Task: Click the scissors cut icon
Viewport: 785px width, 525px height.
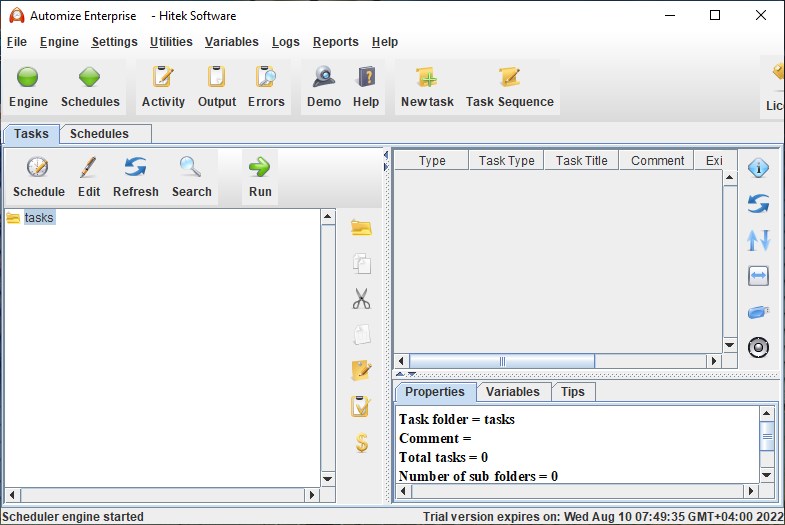Action: (361, 298)
